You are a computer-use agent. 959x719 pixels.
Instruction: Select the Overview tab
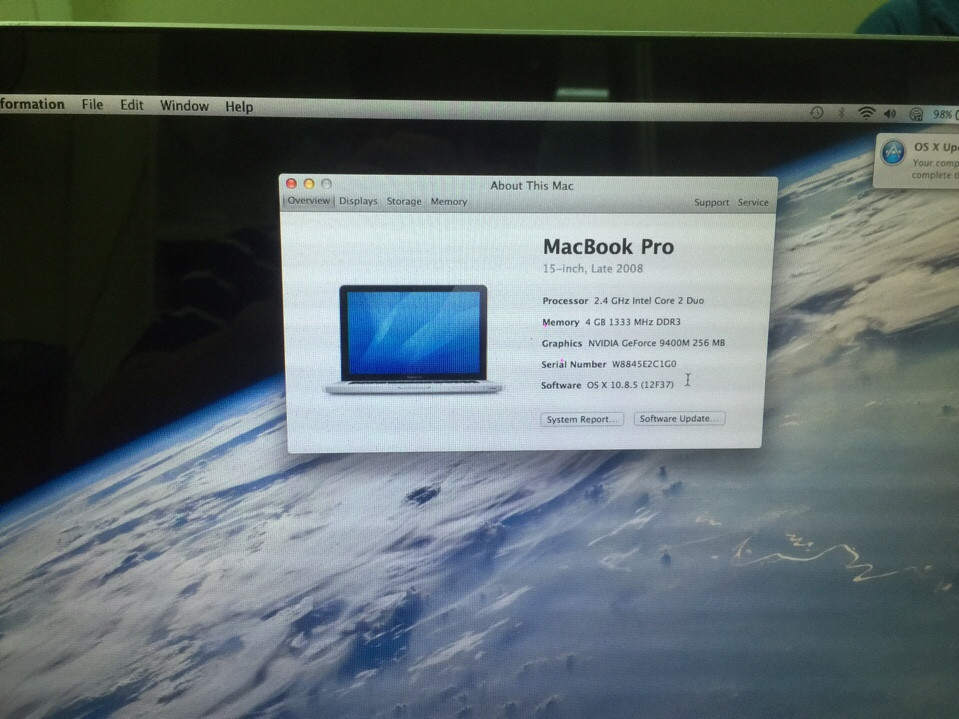pos(308,201)
